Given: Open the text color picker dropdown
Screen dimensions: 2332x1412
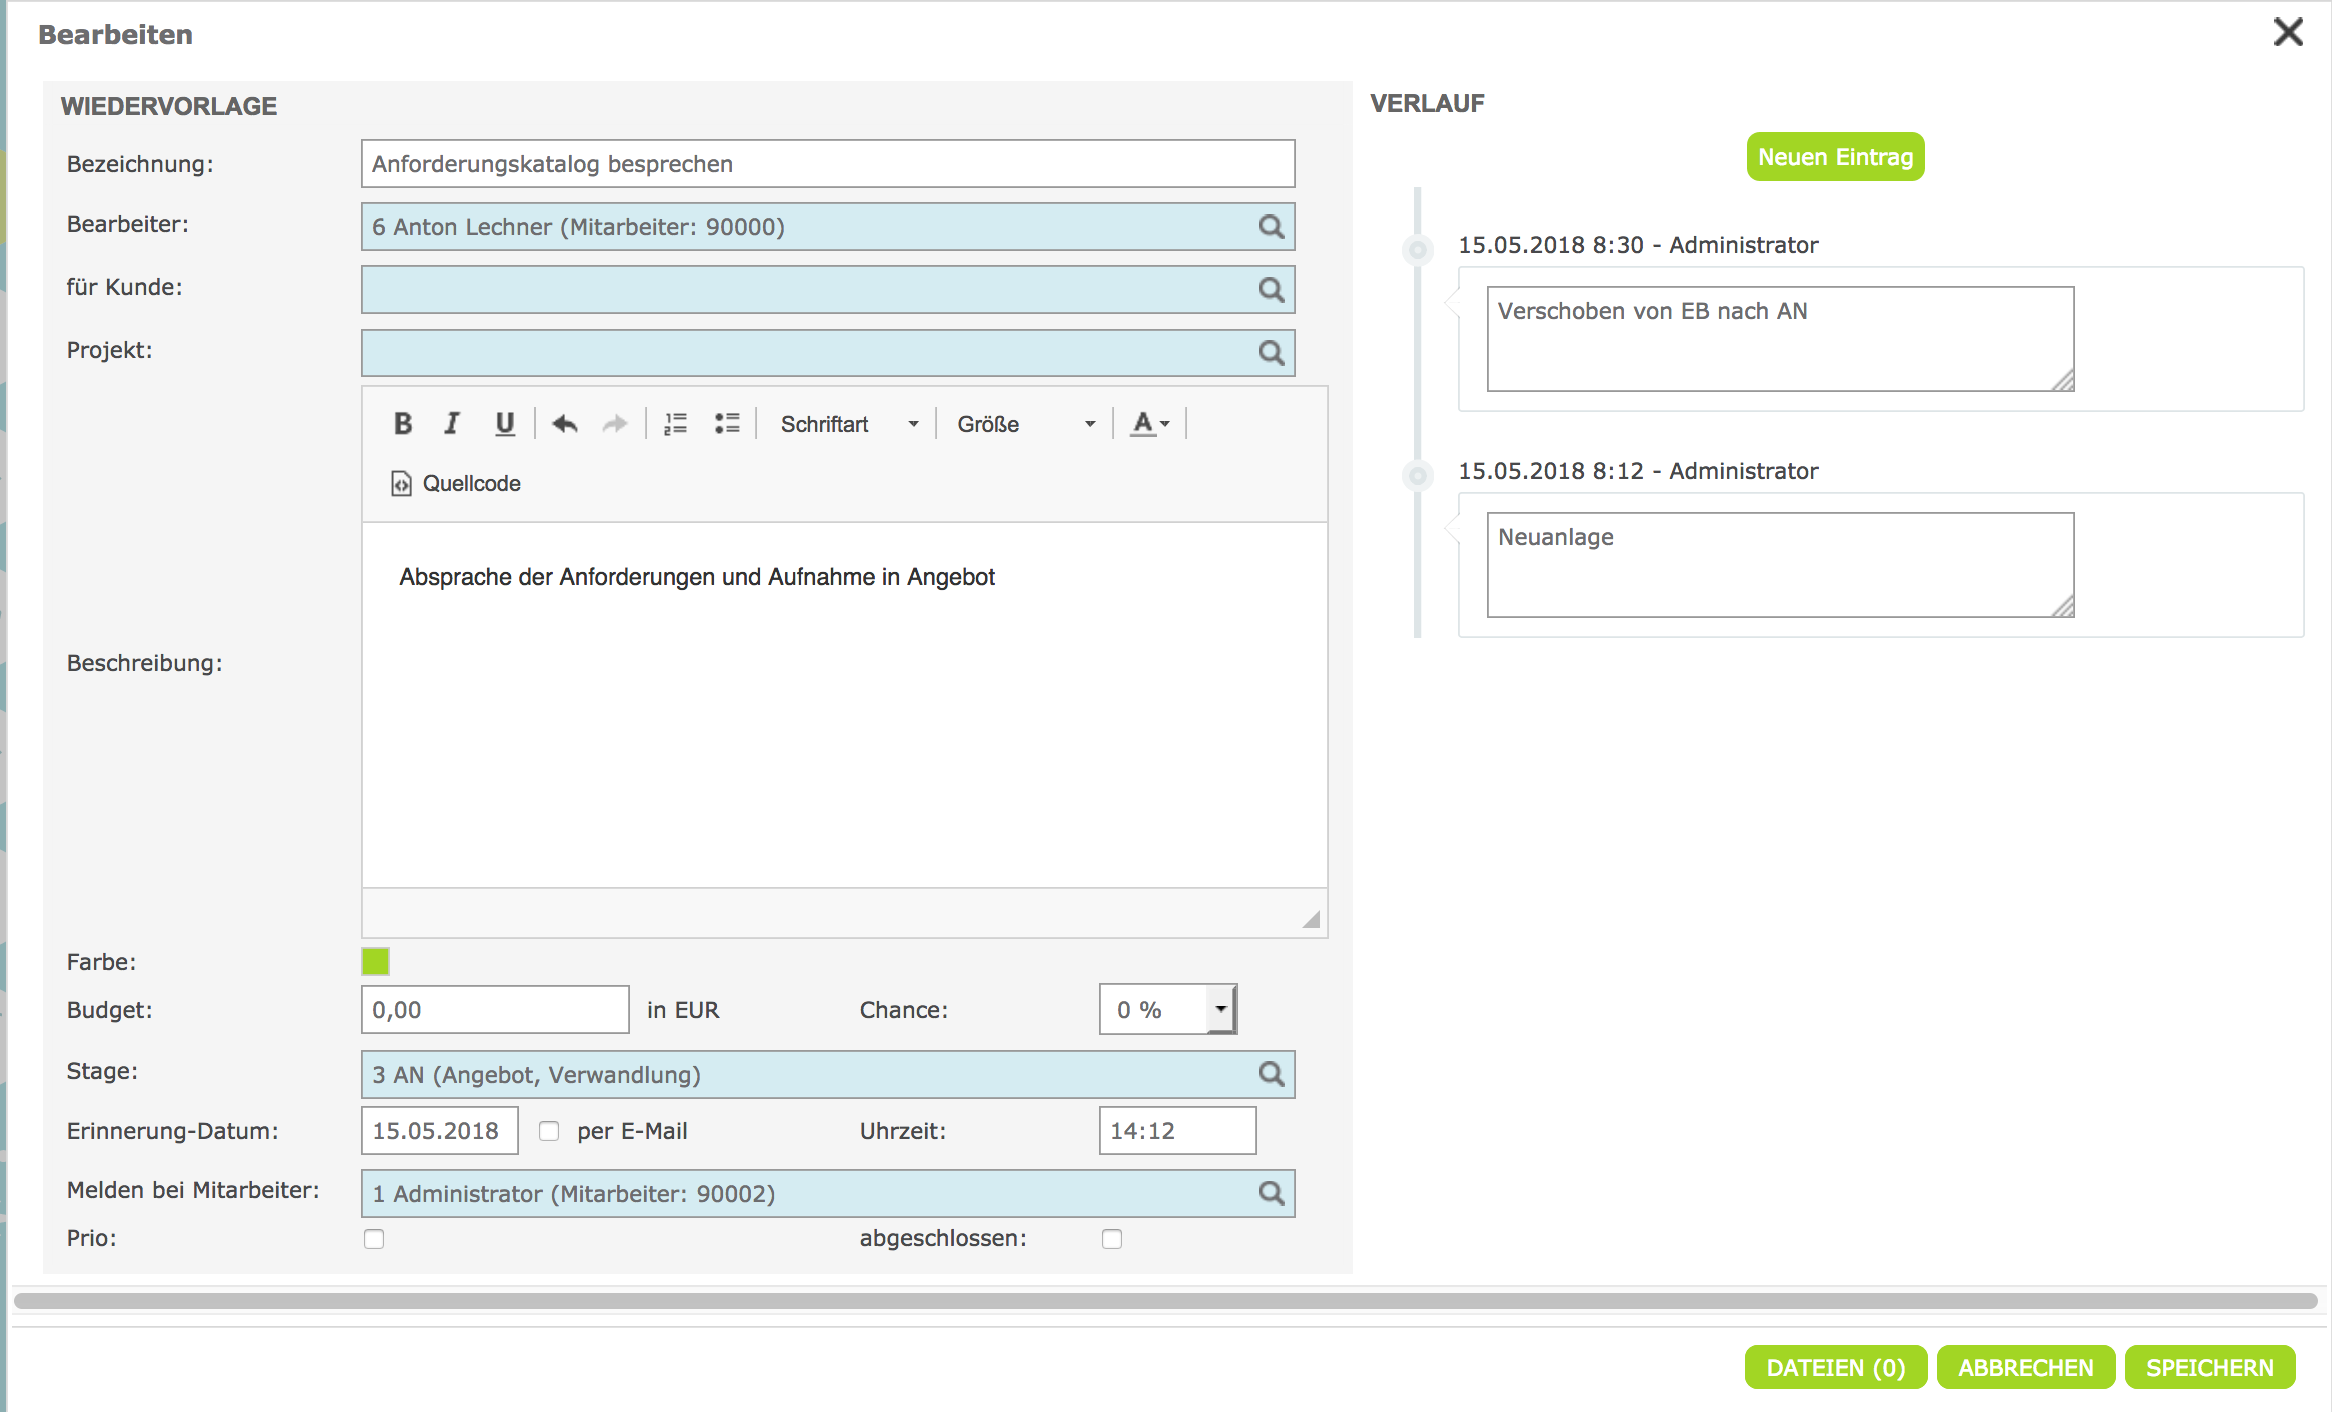Looking at the screenshot, I should coord(1150,424).
